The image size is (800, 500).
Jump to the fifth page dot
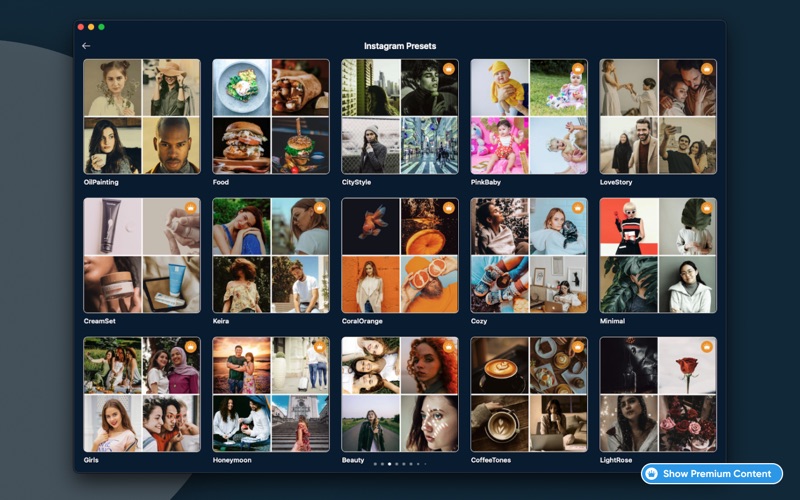404,464
